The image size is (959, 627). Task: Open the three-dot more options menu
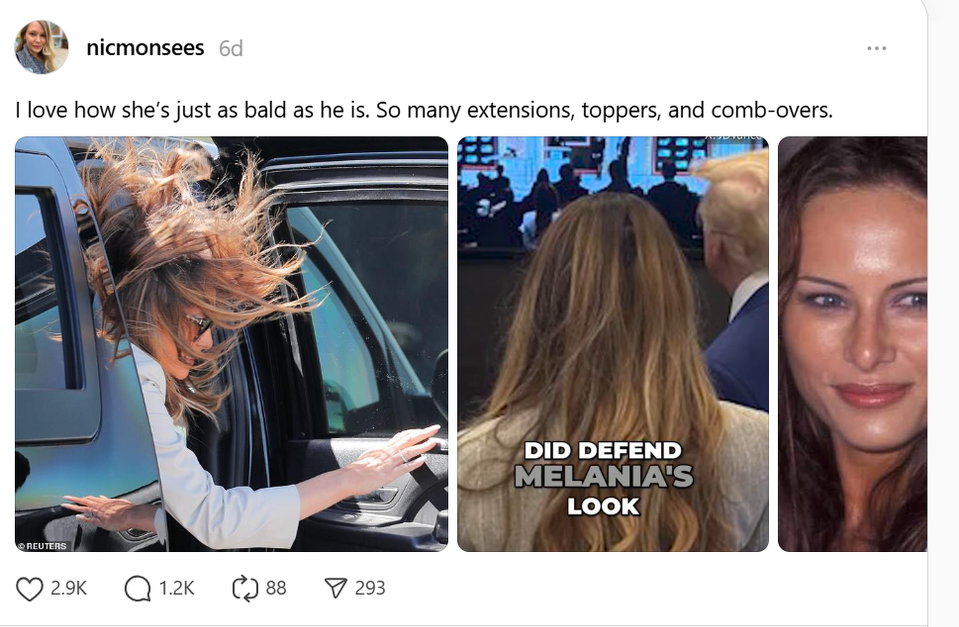pos(876,48)
